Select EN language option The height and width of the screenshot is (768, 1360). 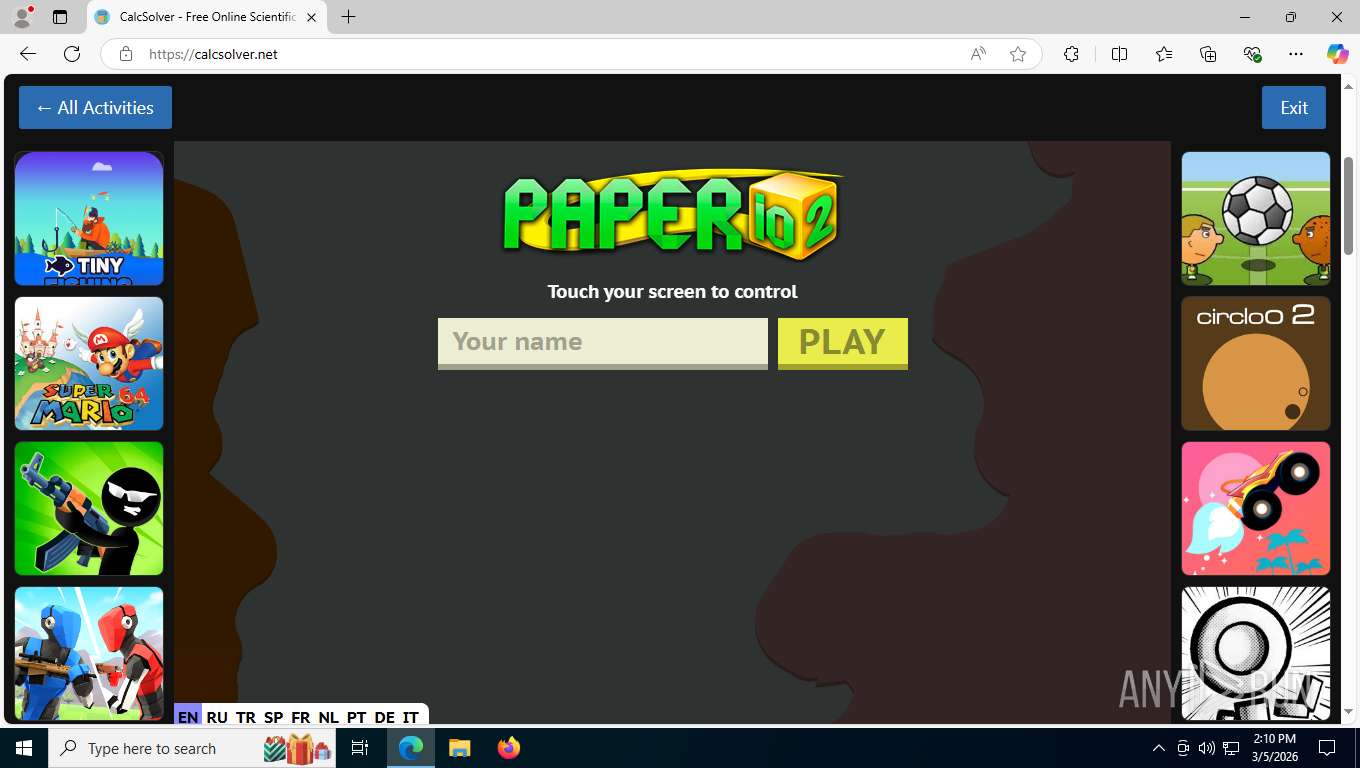point(187,717)
